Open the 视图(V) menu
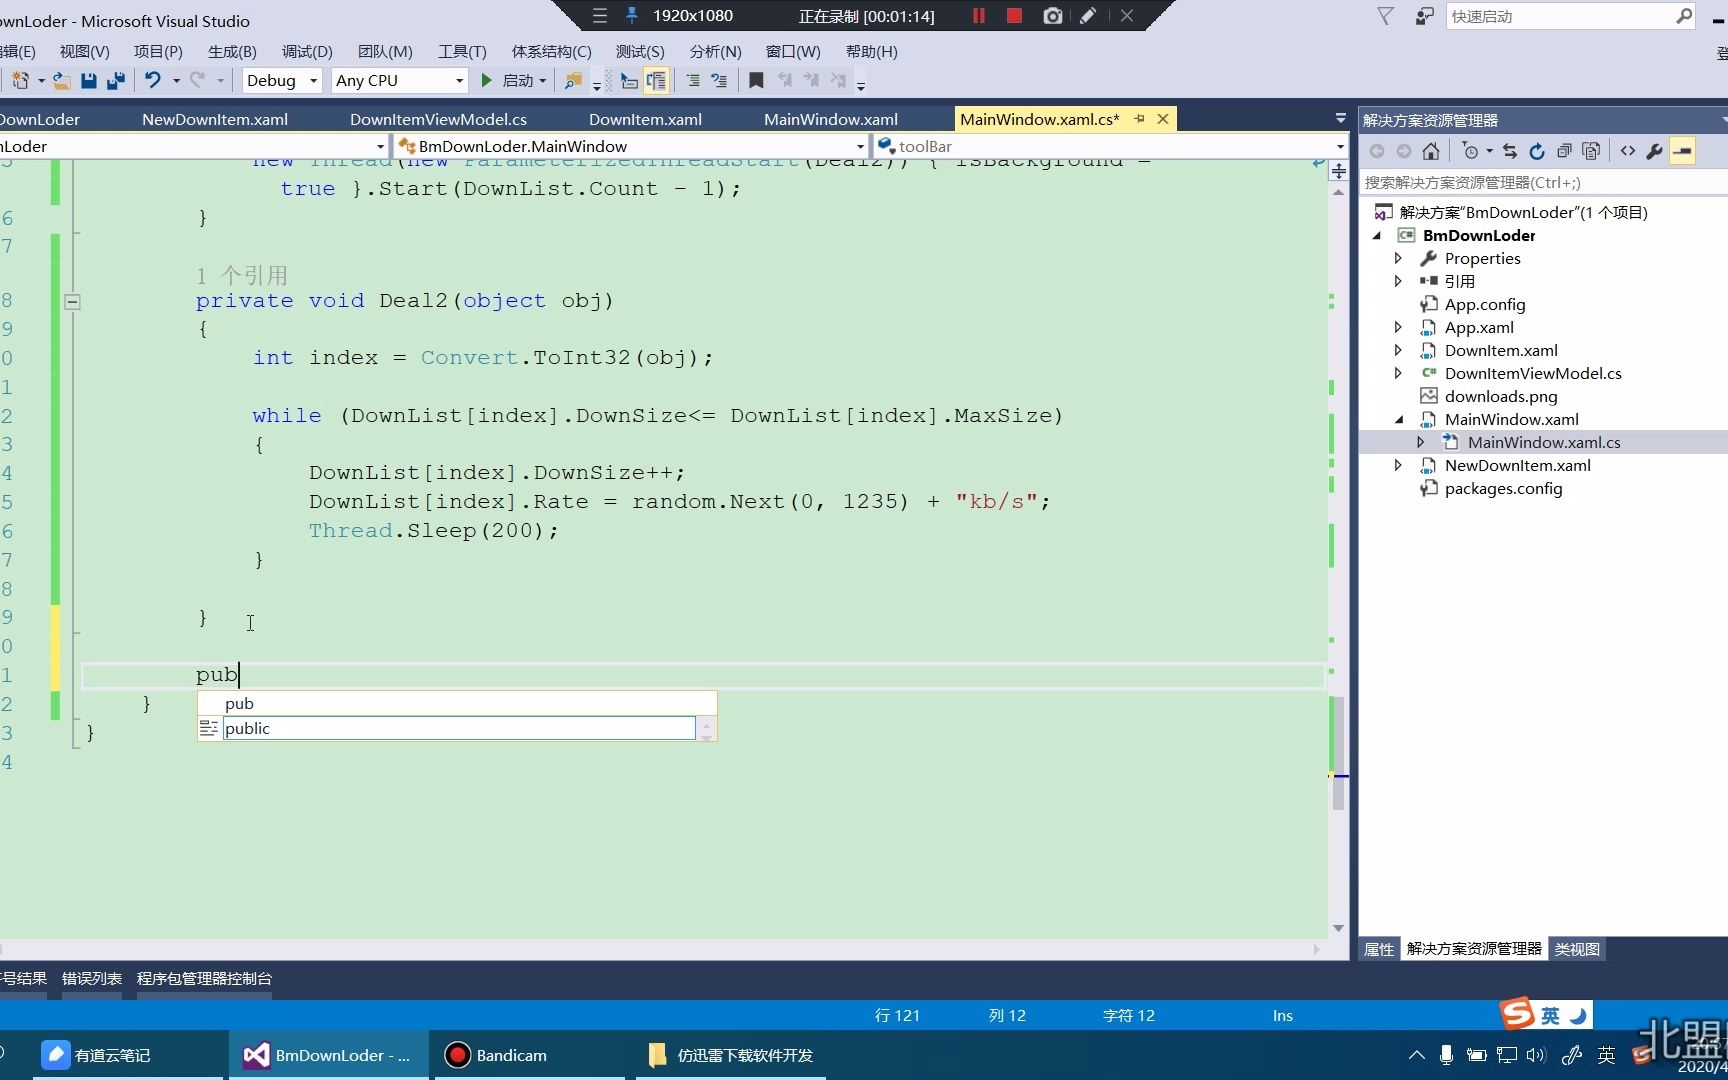Image resolution: width=1728 pixels, height=1080 pixels. click(x=84, y=51)
